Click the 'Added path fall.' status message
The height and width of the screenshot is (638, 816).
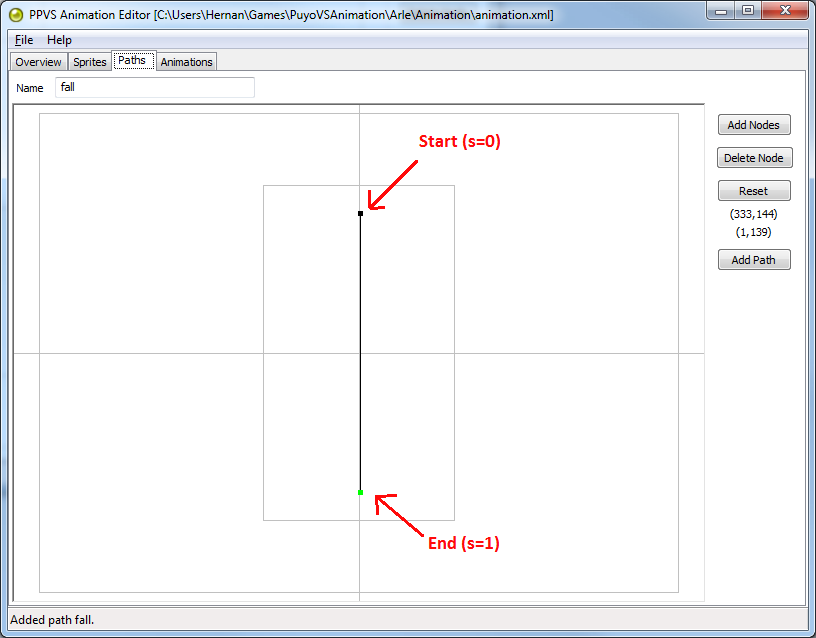coord(52,620)
